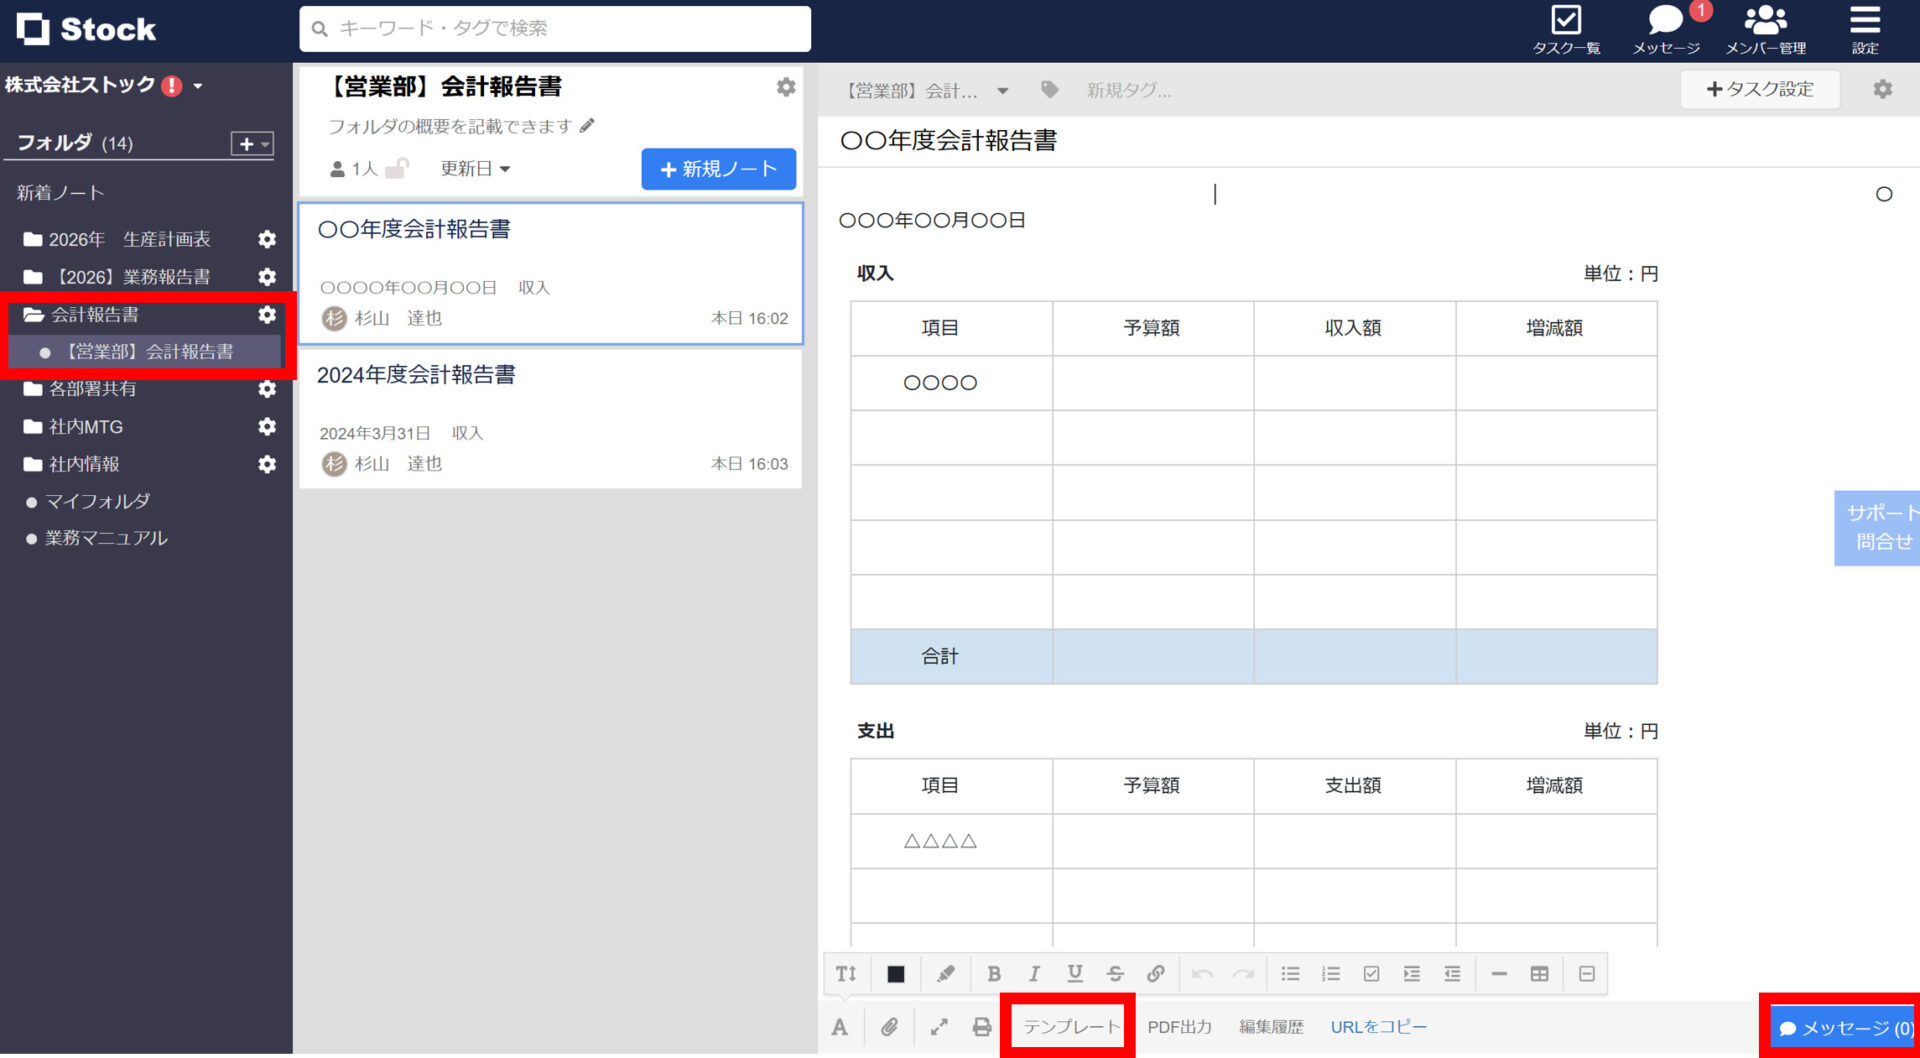The image size is (1920, 1058).
Task: Toggle bold formatting
Action: tap(994, 973)
